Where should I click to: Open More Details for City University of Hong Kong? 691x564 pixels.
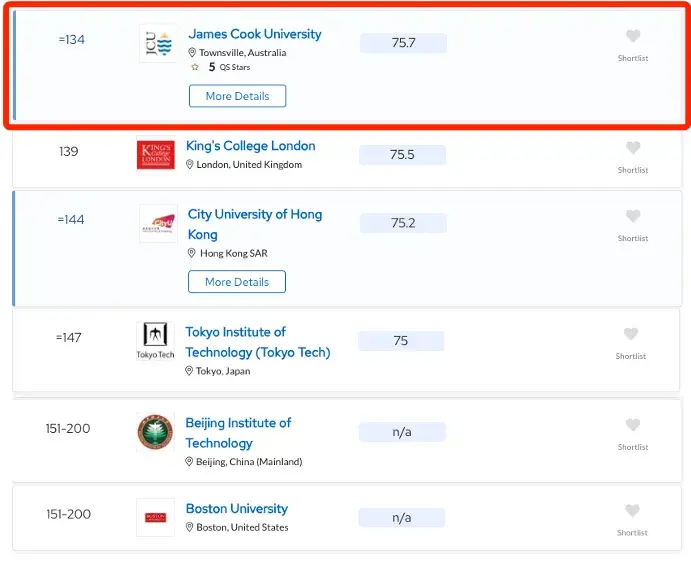(237, 282)
